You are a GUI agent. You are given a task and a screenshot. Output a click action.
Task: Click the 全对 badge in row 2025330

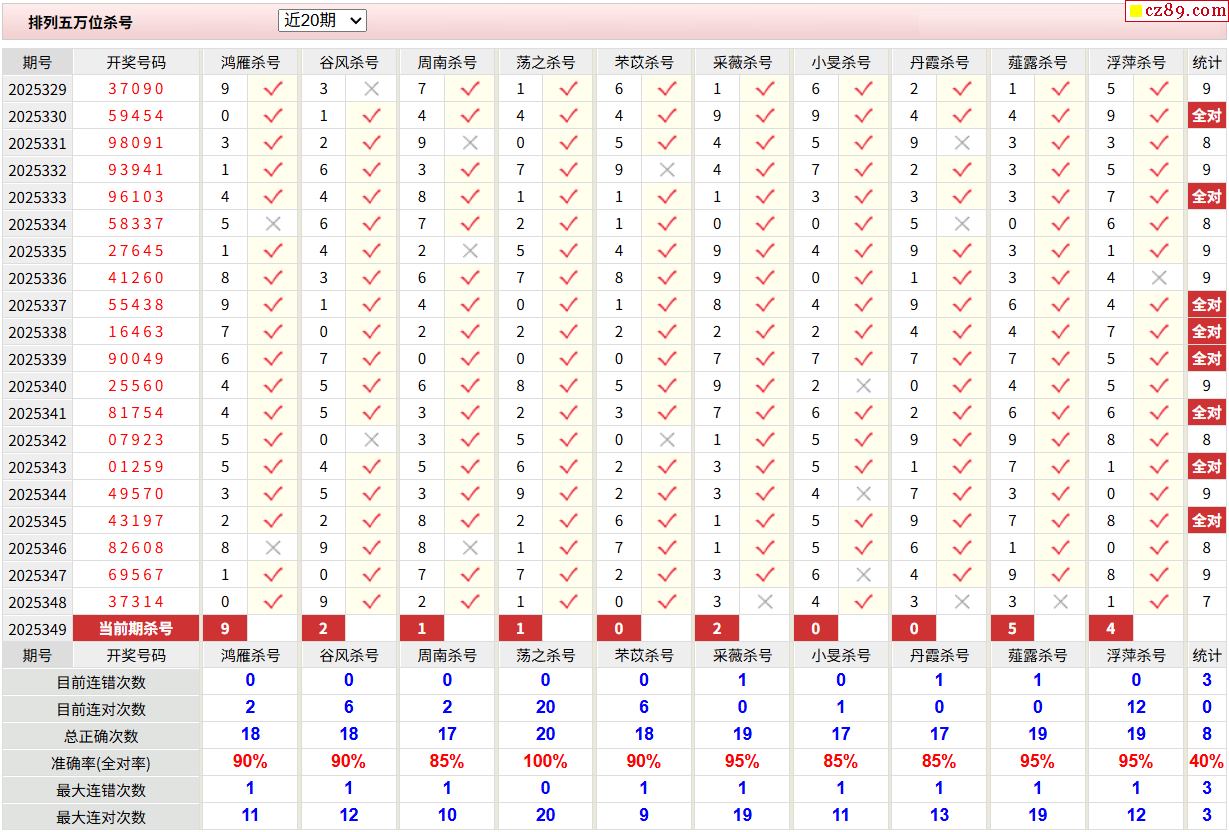point(1207,116)
